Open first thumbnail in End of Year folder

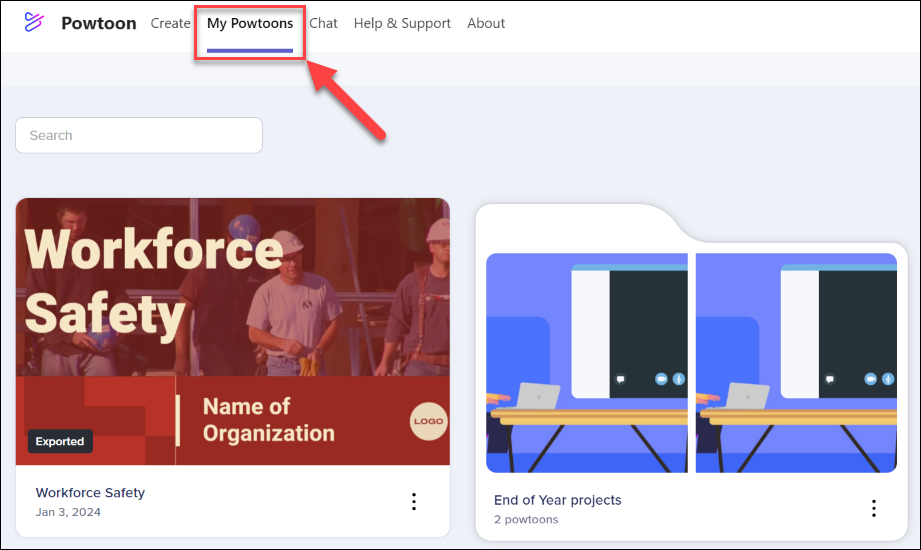(587, 362)
